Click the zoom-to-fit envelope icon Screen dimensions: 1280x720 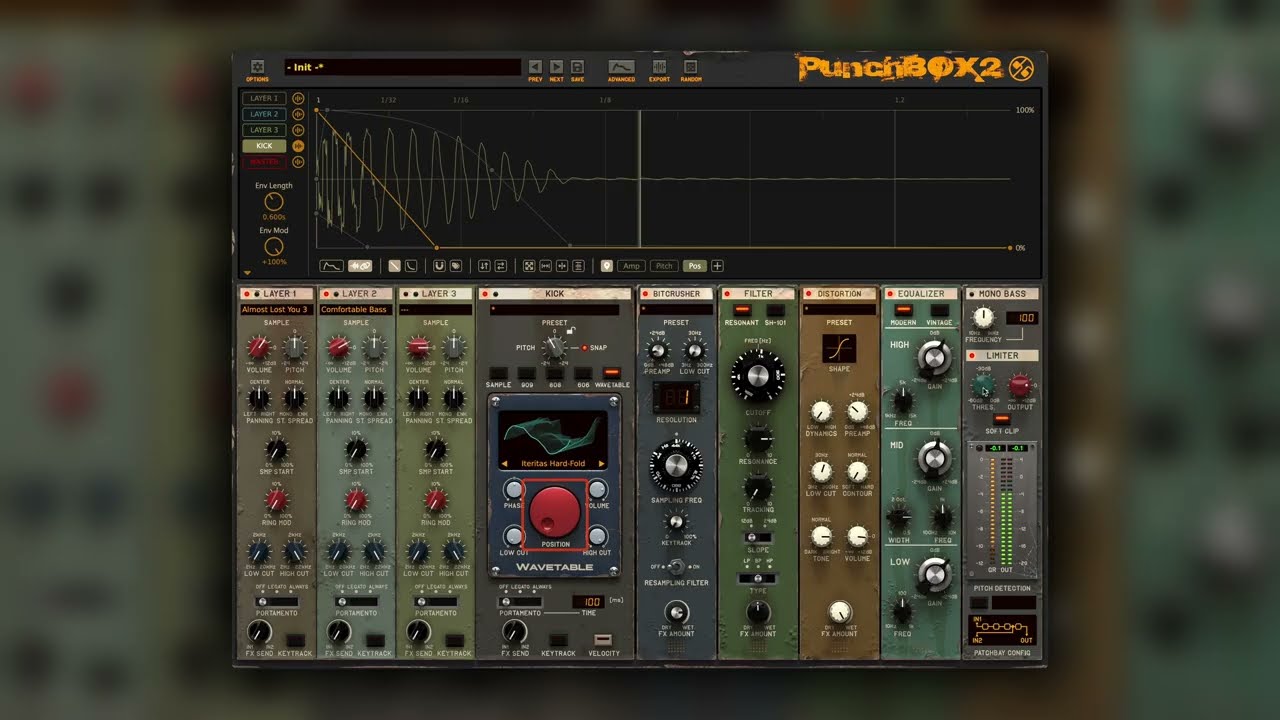(530, 266)
